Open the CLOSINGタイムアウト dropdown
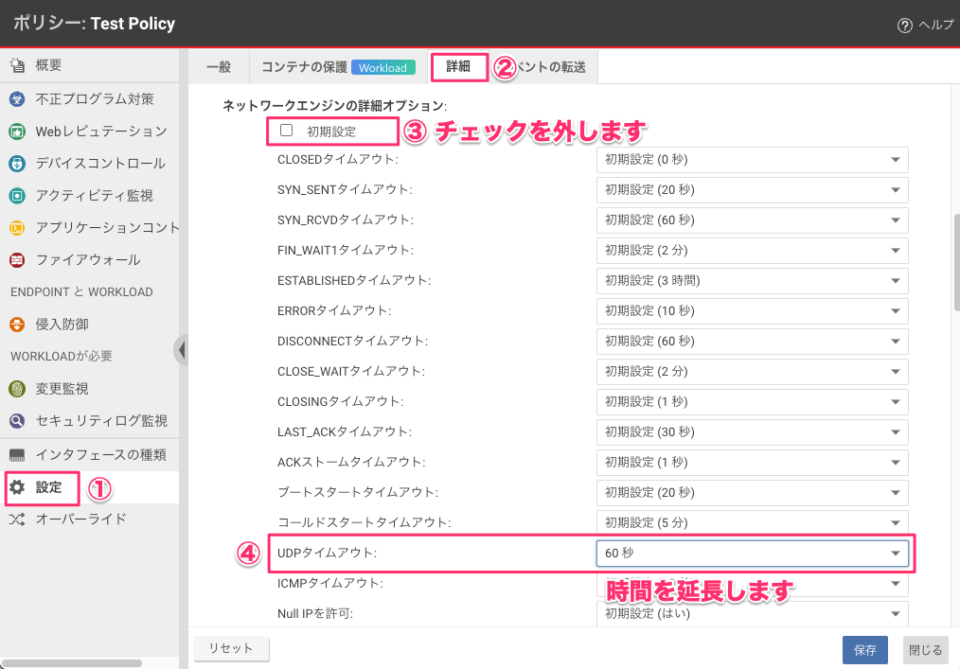The image size is (960, 669). click(752, 402)
